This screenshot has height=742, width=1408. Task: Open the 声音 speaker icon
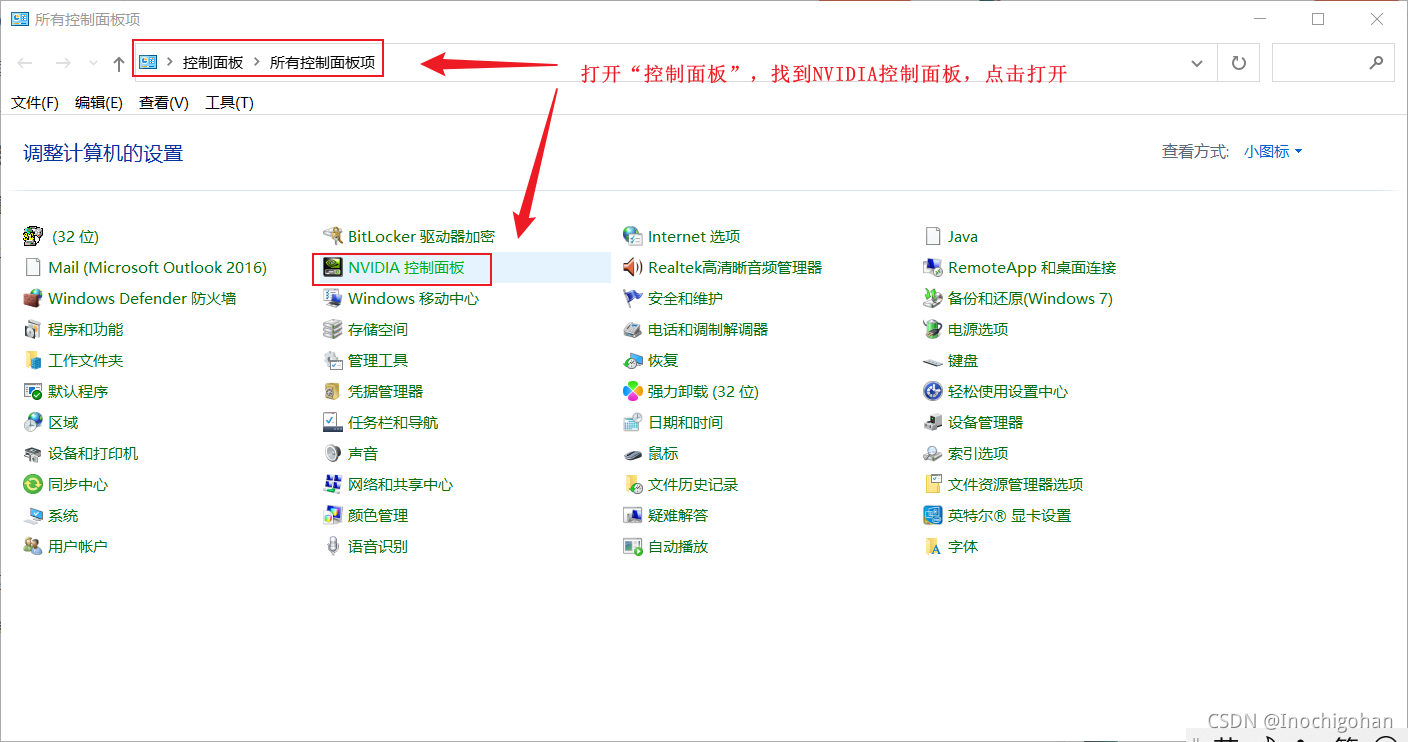[333, 454]
